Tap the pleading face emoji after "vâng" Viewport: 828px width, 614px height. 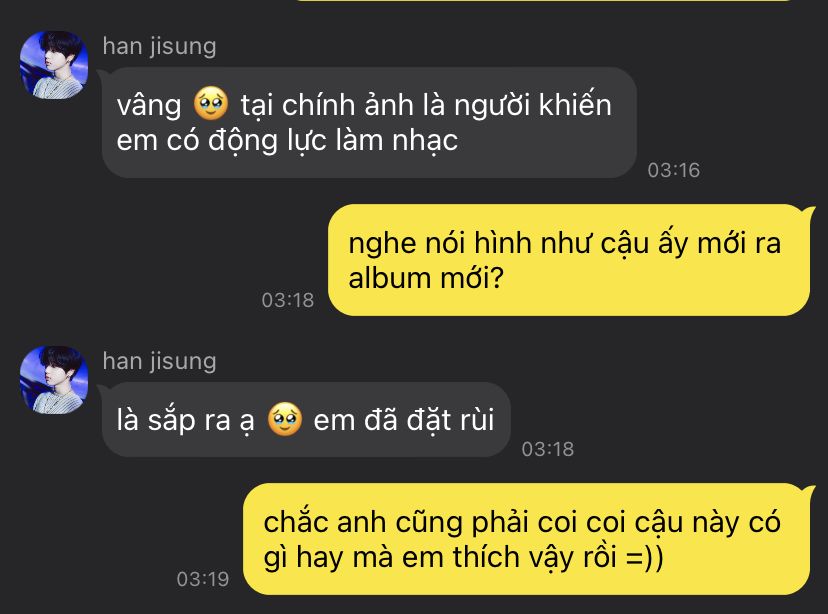211,103
